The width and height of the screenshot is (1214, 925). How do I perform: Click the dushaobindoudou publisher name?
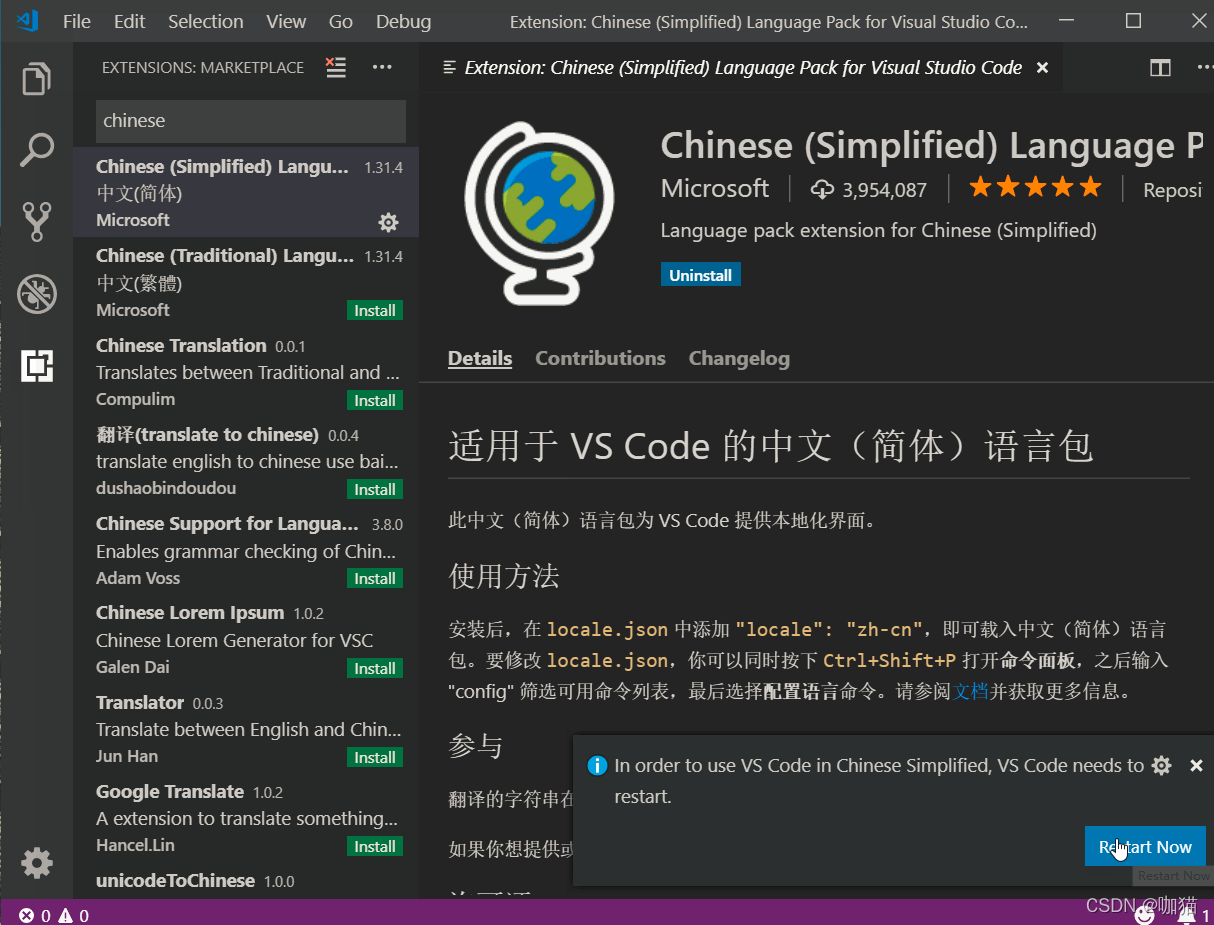point(166,488)
